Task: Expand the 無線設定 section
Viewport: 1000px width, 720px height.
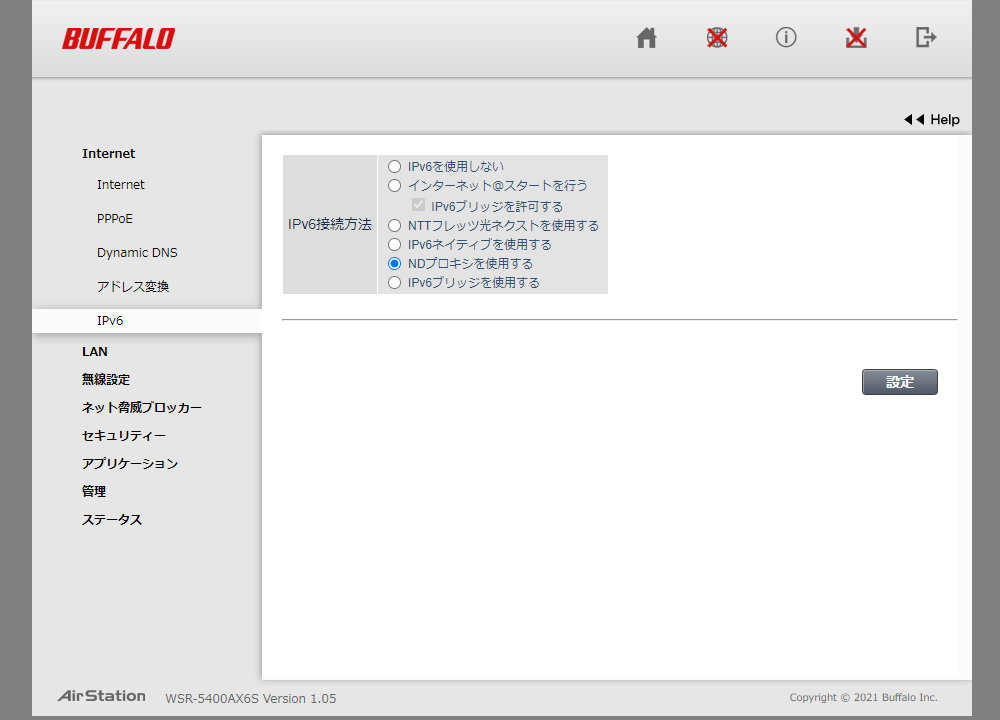Action: coord(106,379)
